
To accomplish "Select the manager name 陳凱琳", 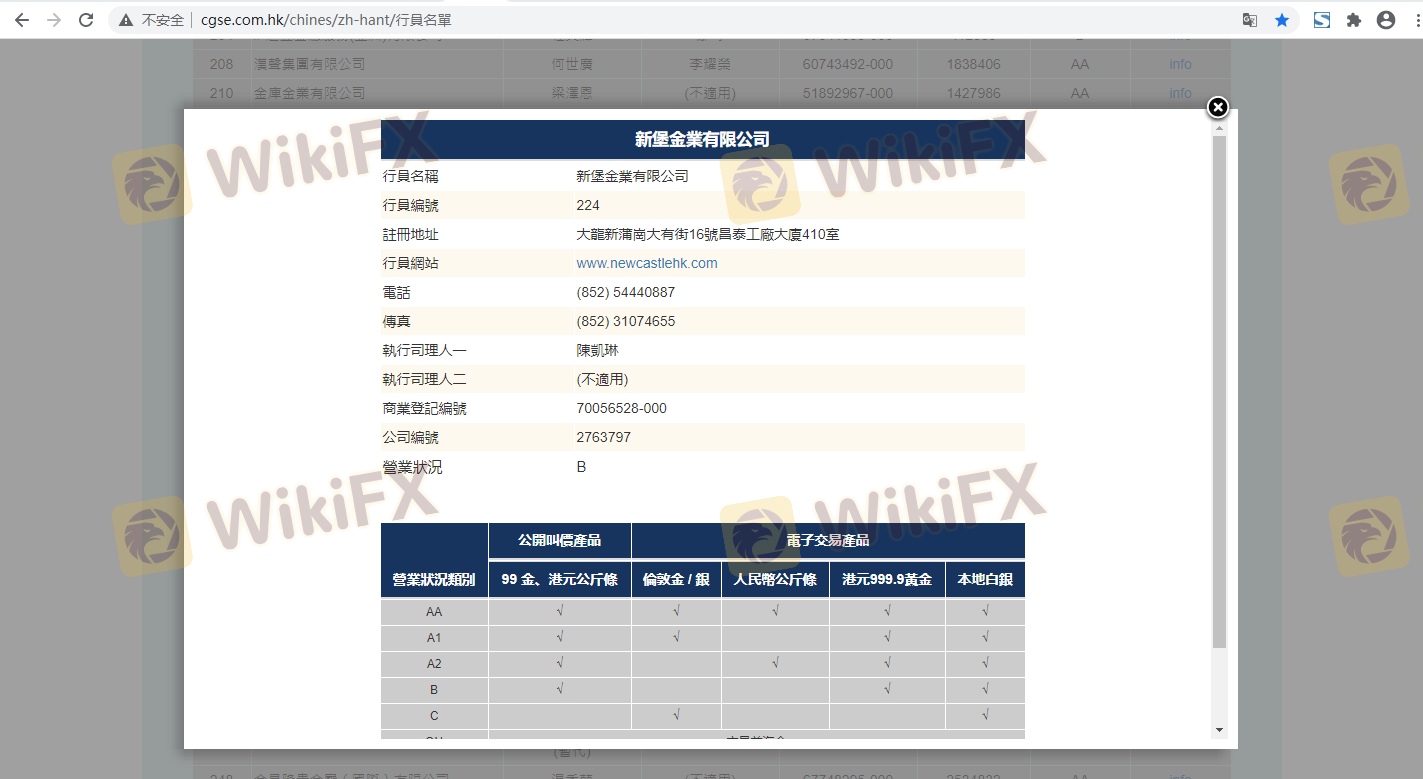I will 597,350.
